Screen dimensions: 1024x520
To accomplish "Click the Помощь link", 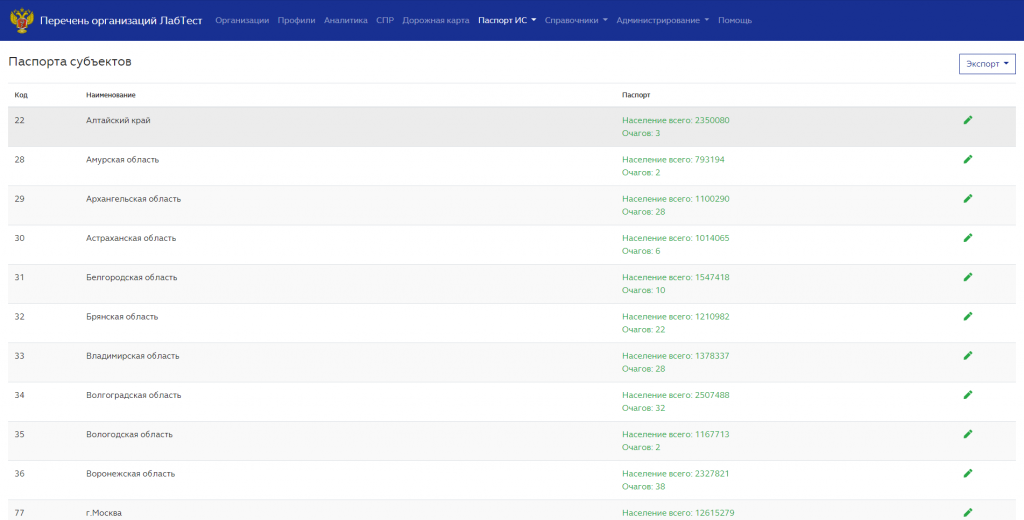I will tap(735, 20).
